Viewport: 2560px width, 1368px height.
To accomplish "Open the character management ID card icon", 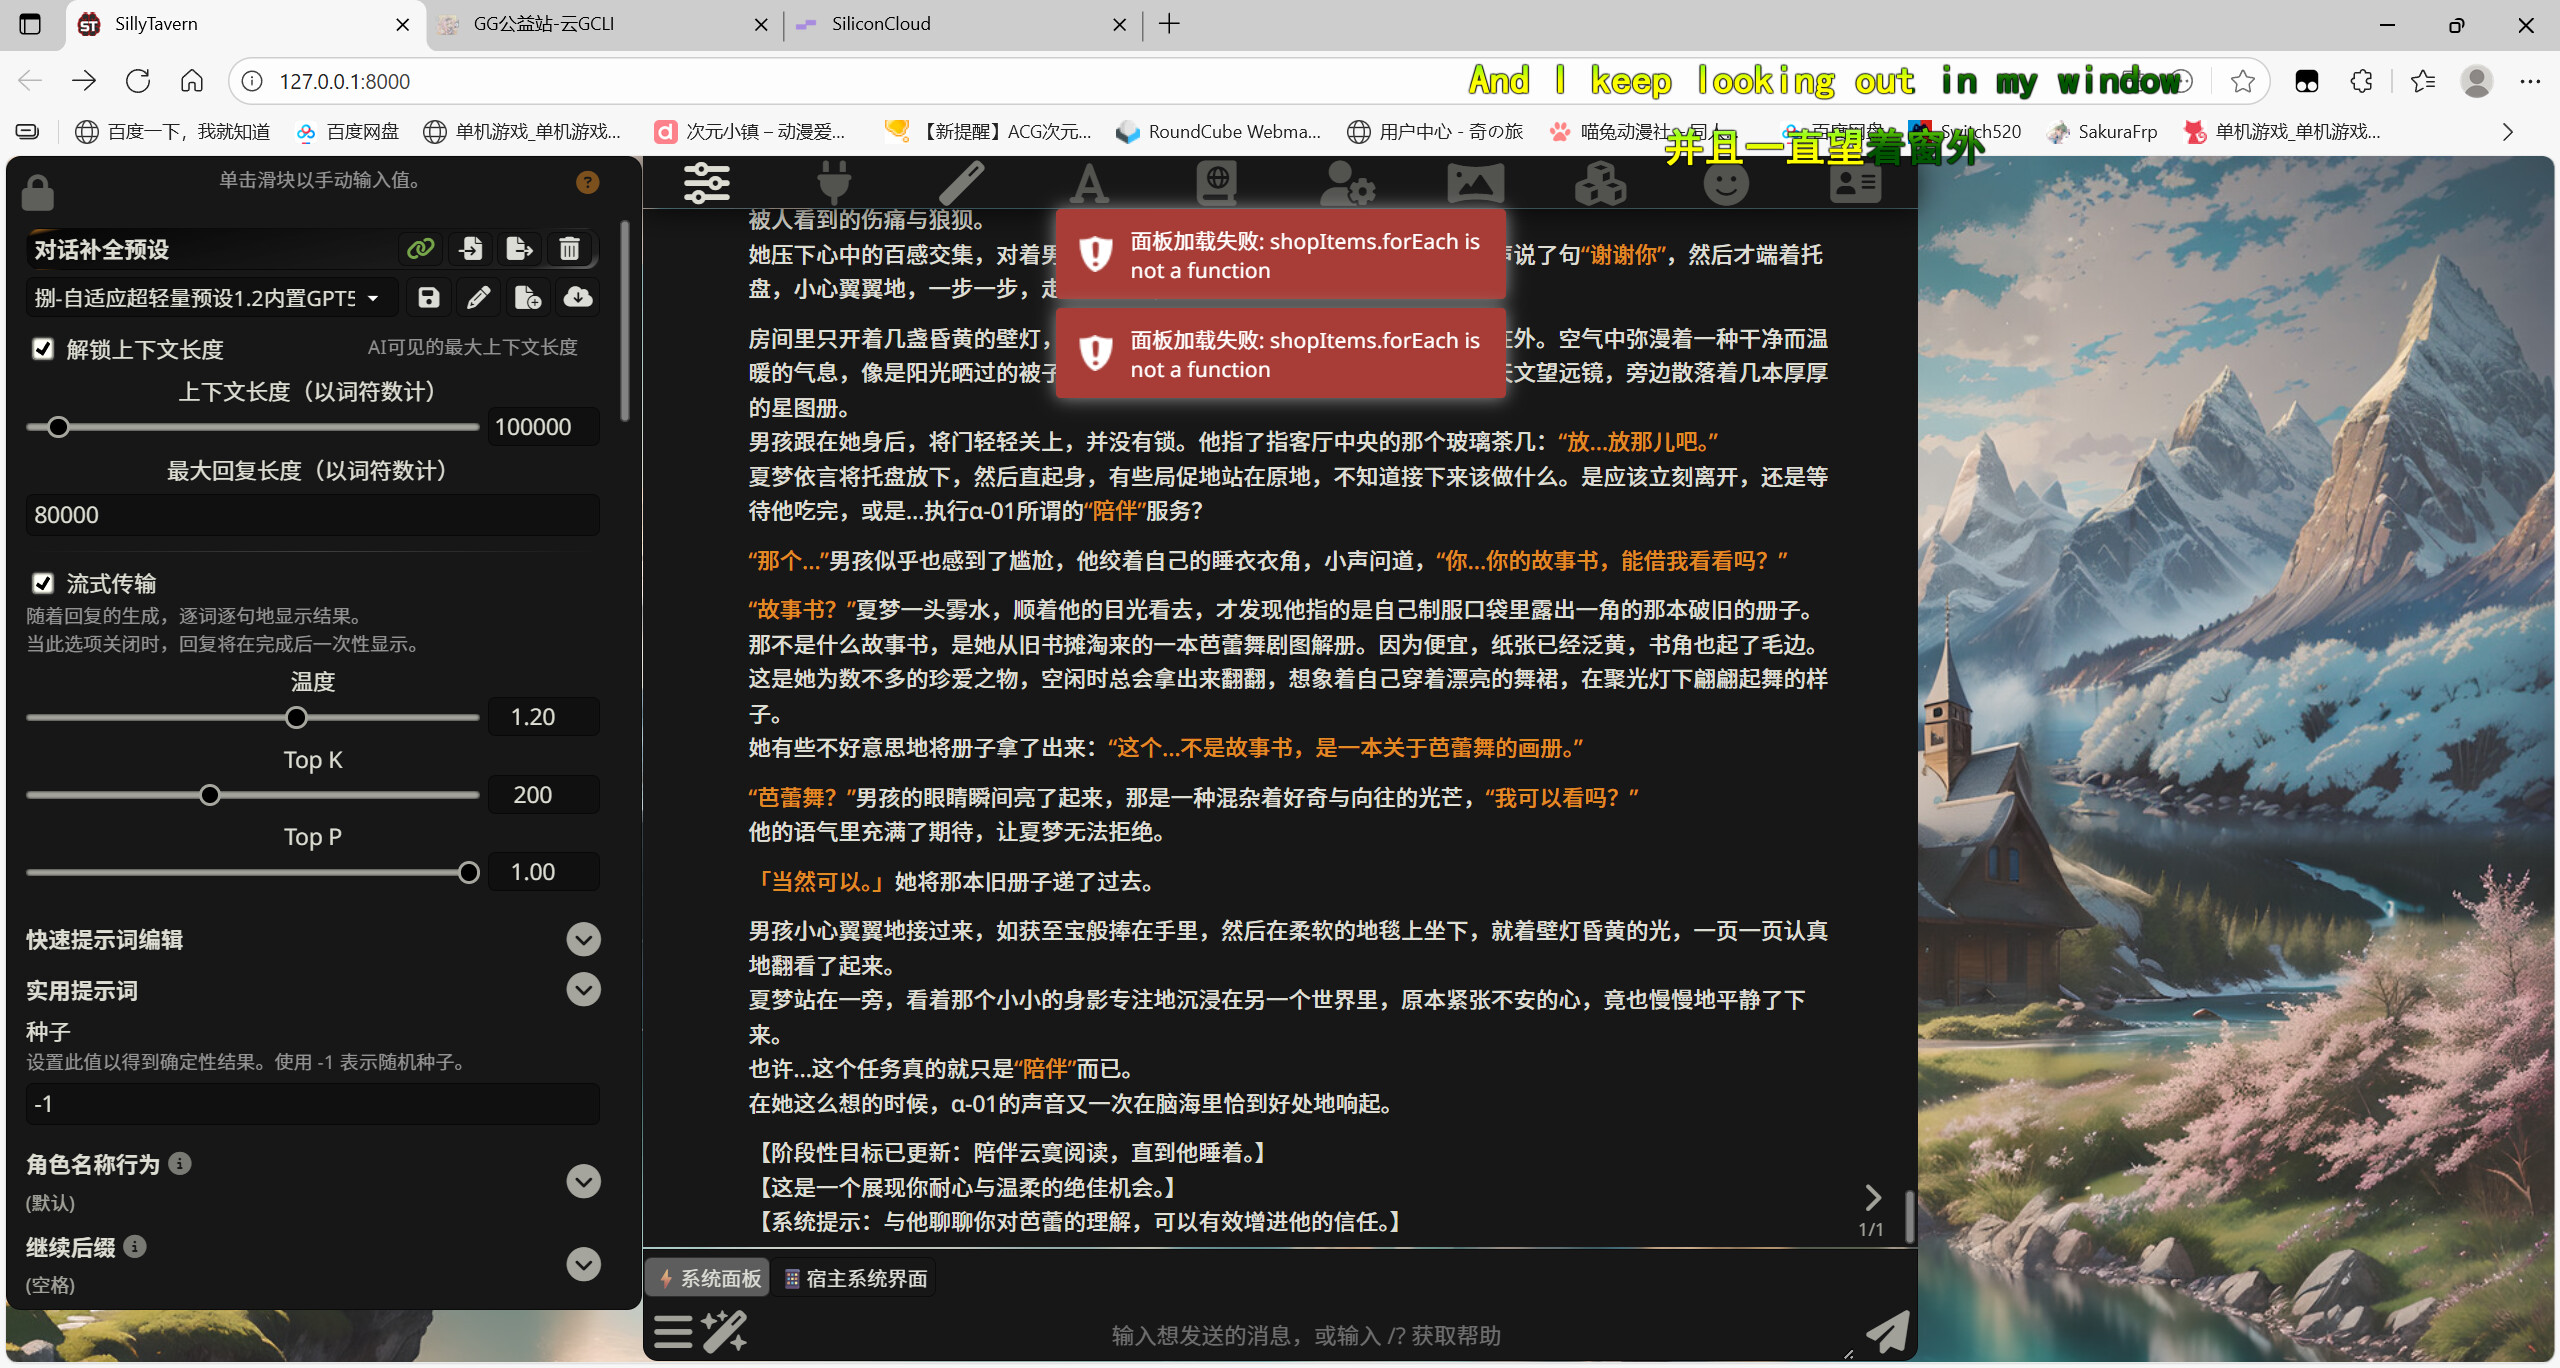I will point(1856,183).
